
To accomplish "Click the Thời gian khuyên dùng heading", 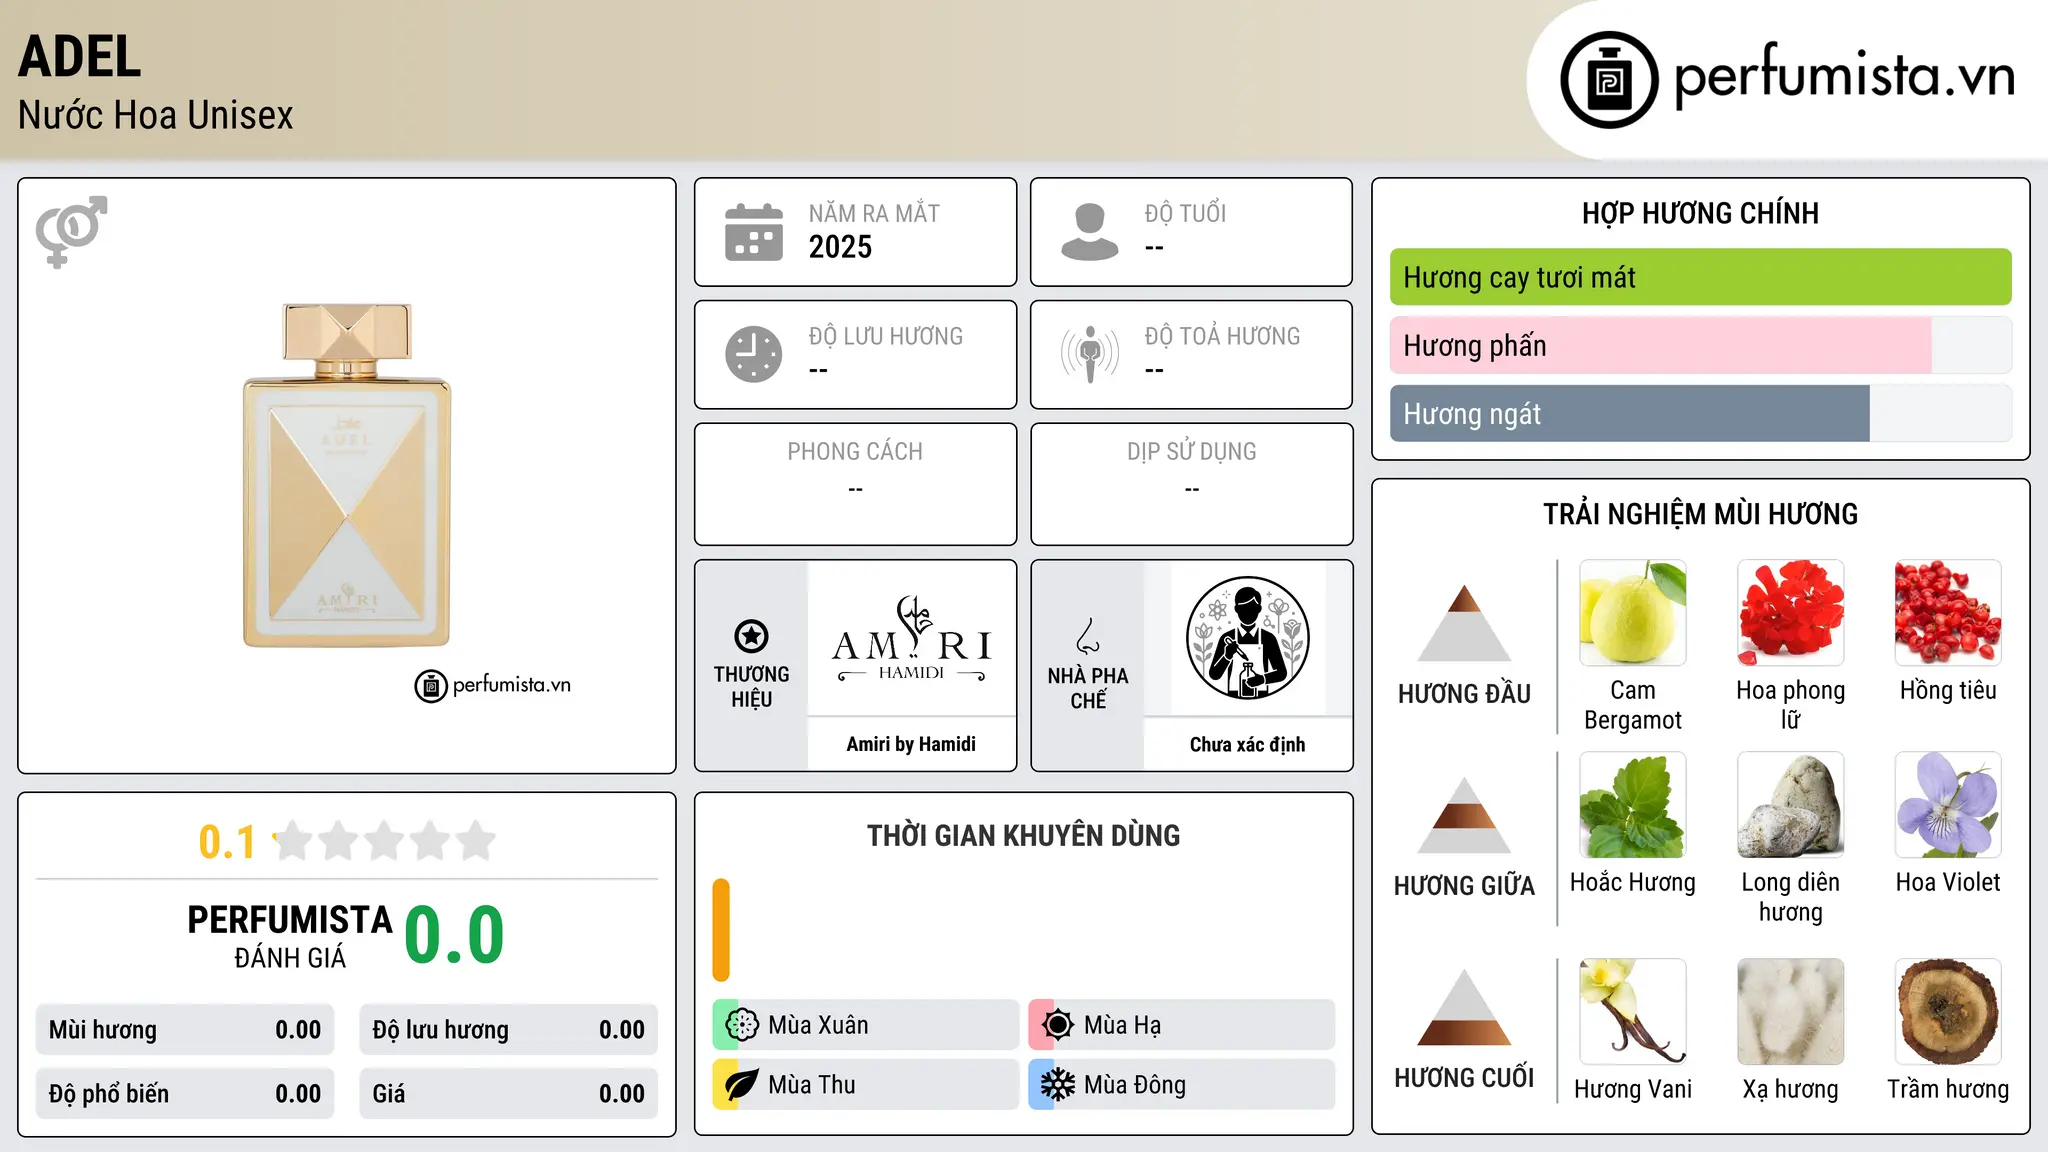I will [x=1023, y=836].
